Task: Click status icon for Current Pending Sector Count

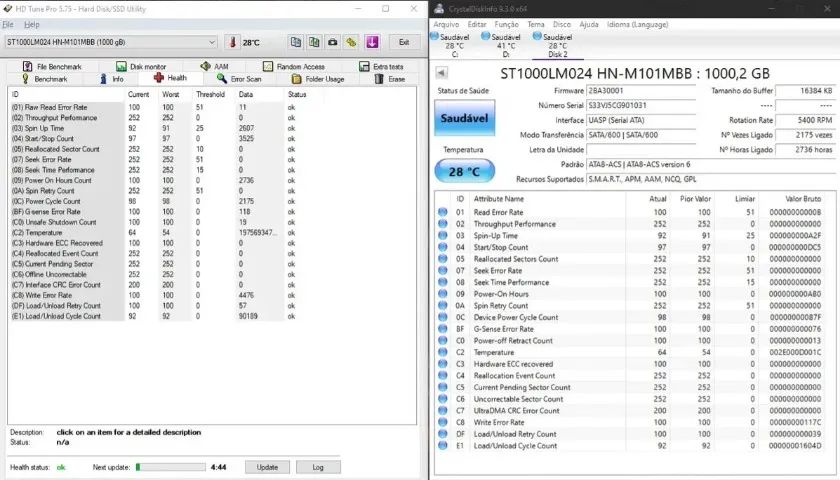Action: pyautogui.click(x=442, y=387)
